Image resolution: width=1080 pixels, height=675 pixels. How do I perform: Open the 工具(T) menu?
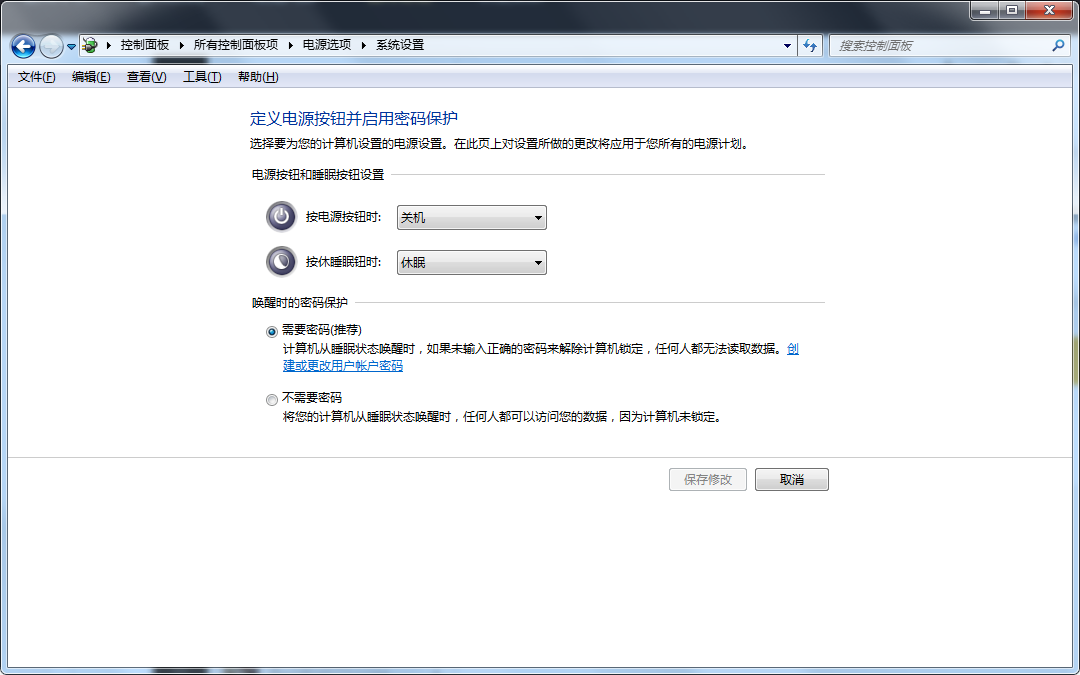tap(201, 77)
